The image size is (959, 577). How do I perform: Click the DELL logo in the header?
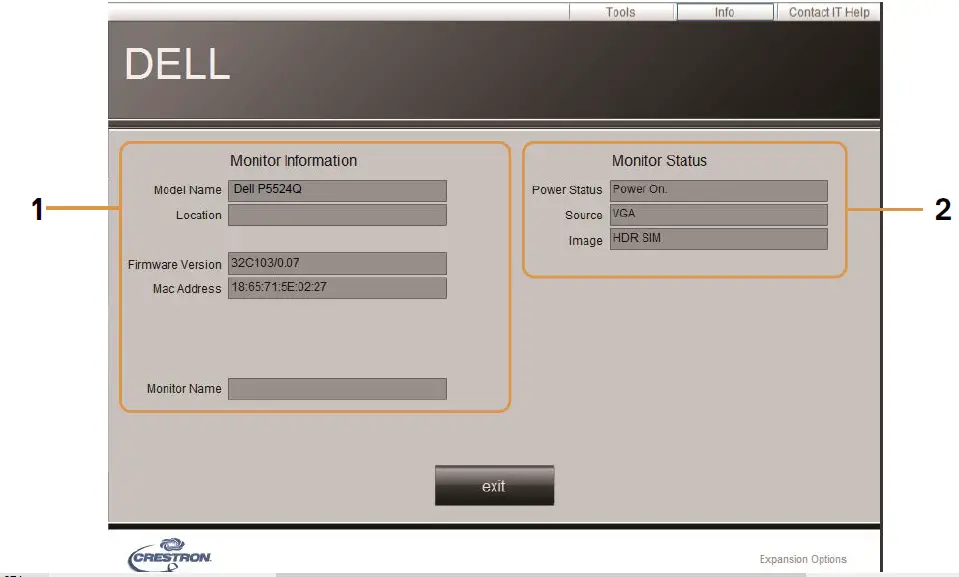[x=177, y=64]
